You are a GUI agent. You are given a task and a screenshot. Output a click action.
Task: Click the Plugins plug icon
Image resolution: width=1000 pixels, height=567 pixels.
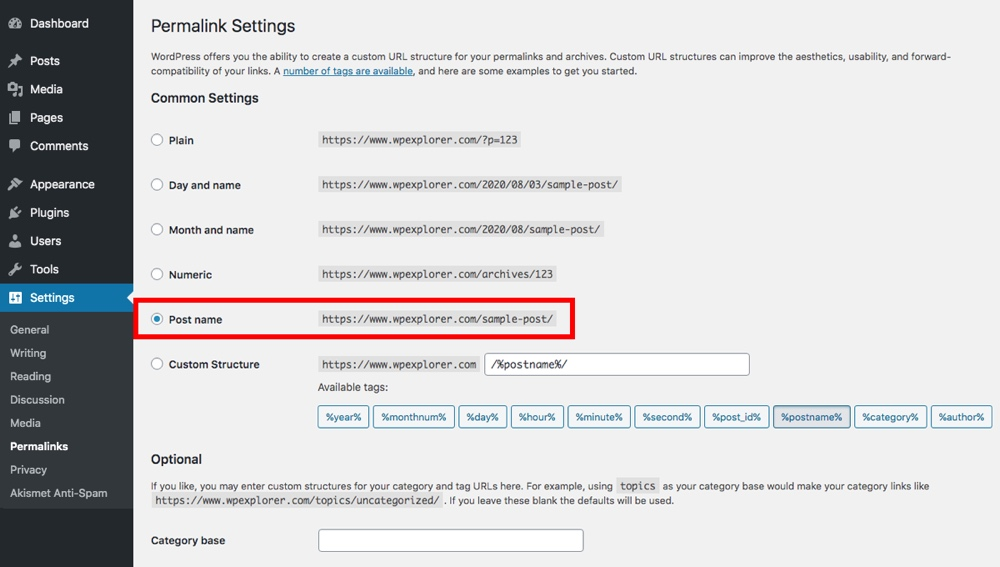[x=15, y=213]
